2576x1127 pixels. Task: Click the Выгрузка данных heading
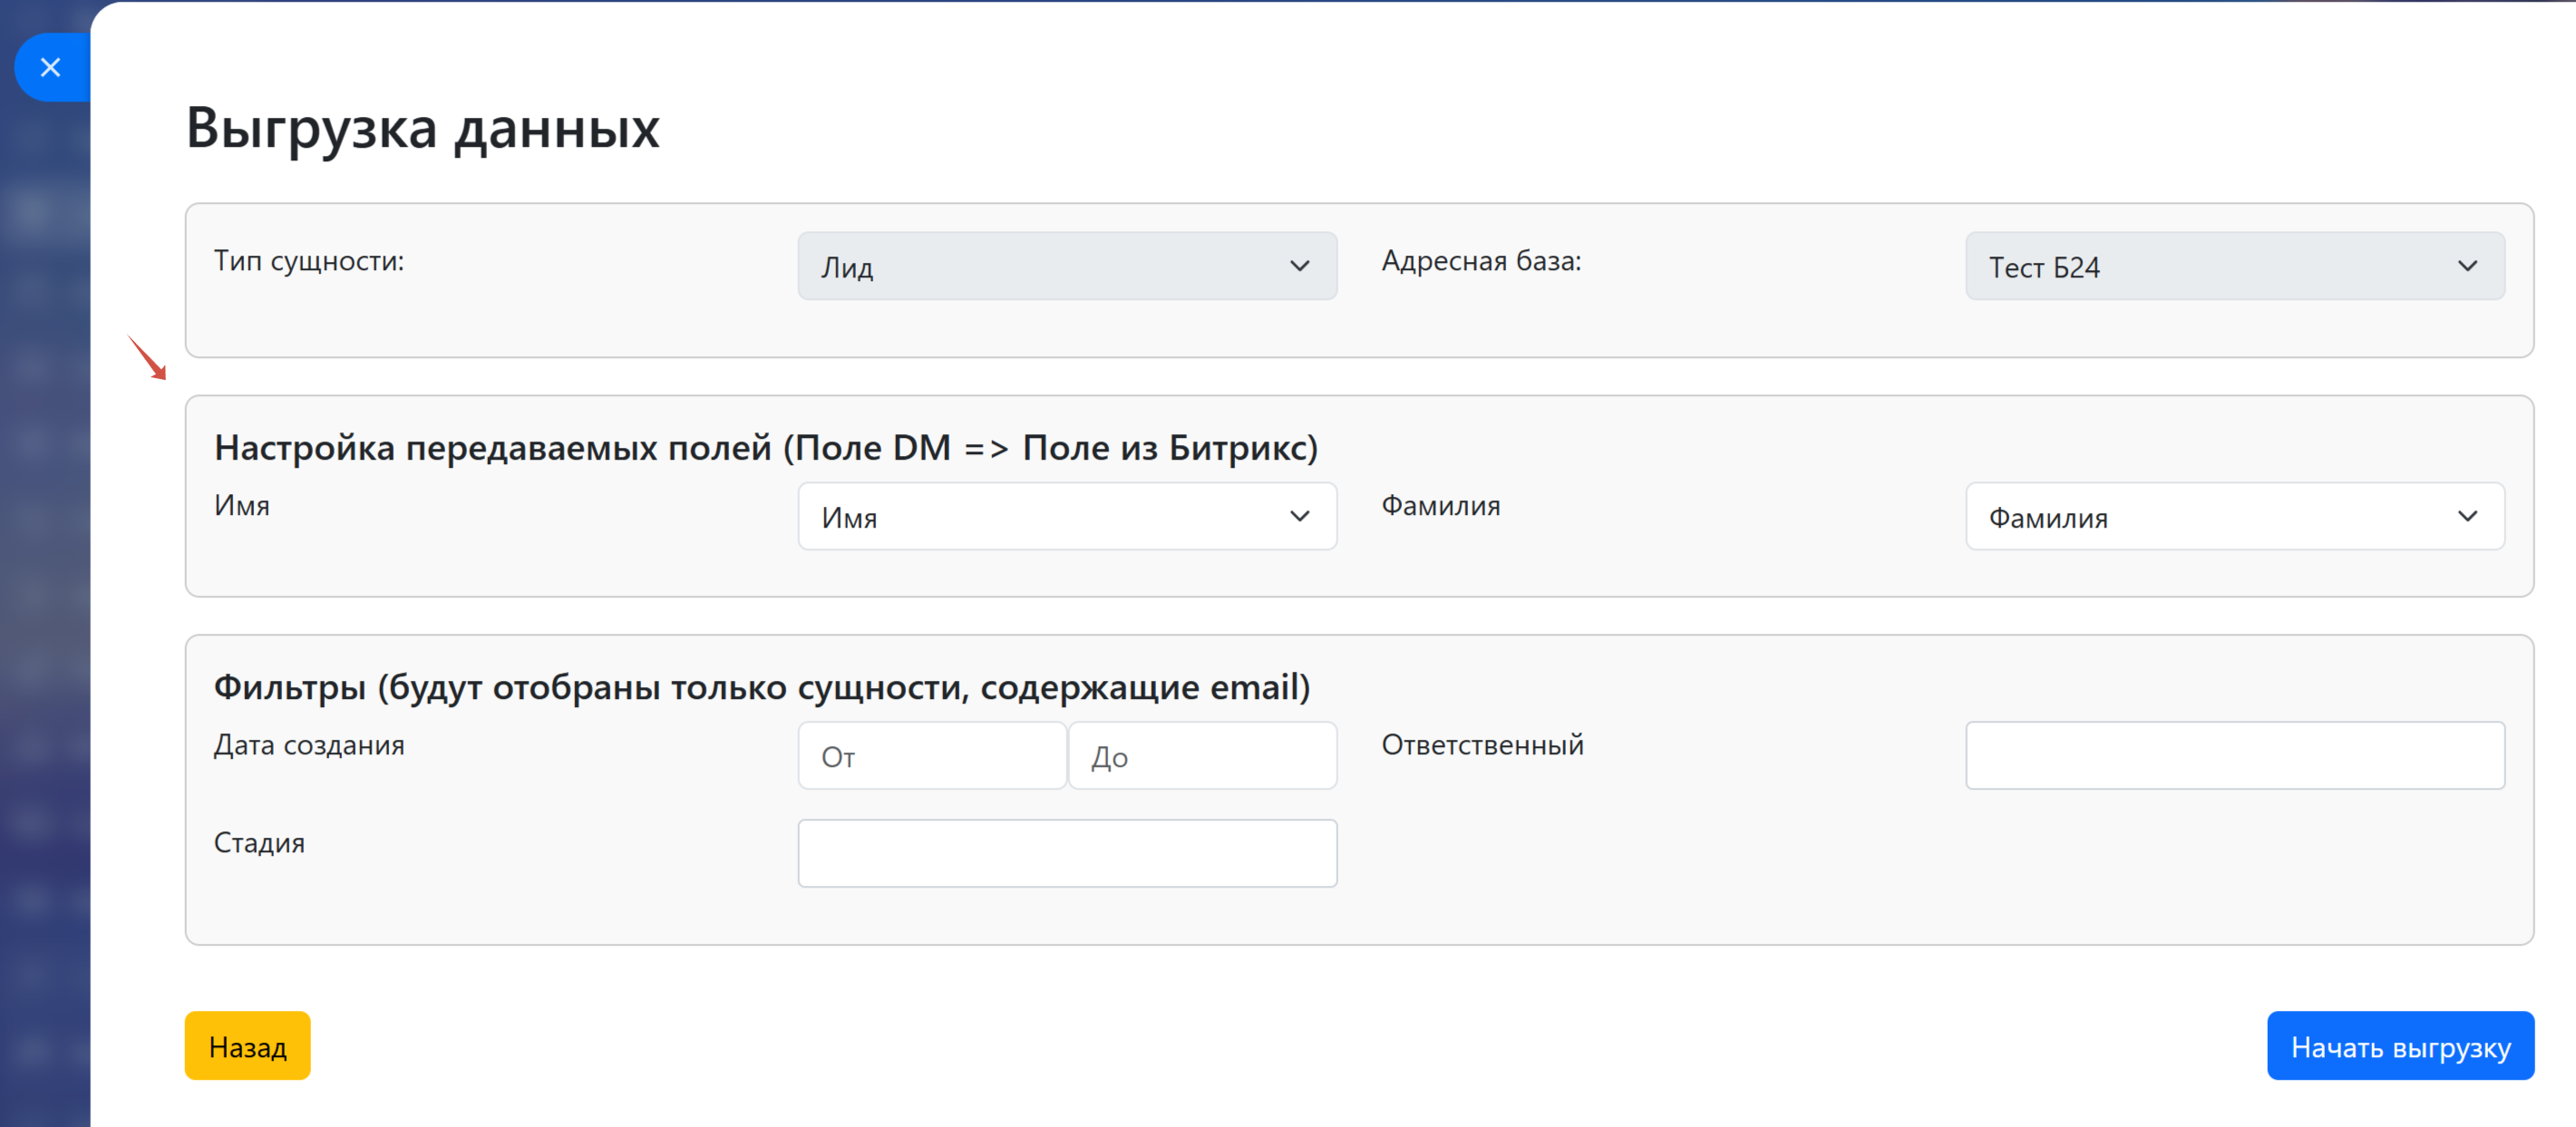tap(422, 128)
